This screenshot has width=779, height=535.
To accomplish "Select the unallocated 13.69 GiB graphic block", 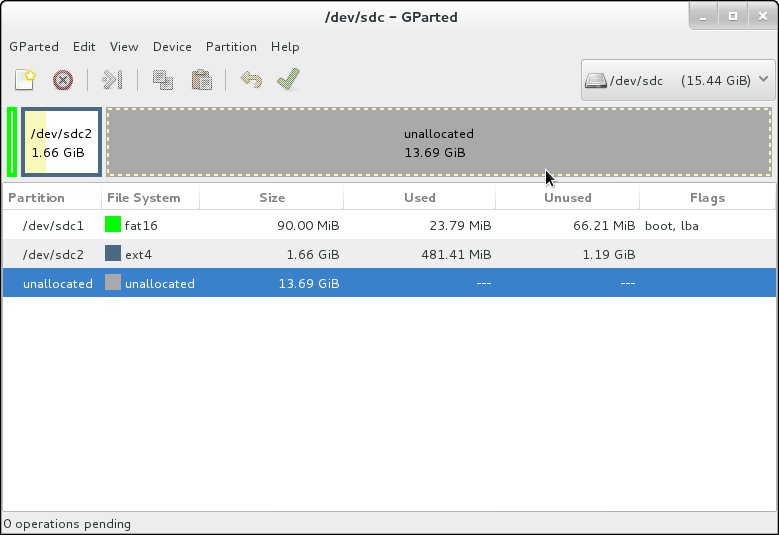I will pyautogui.click(x=439, y=142).
